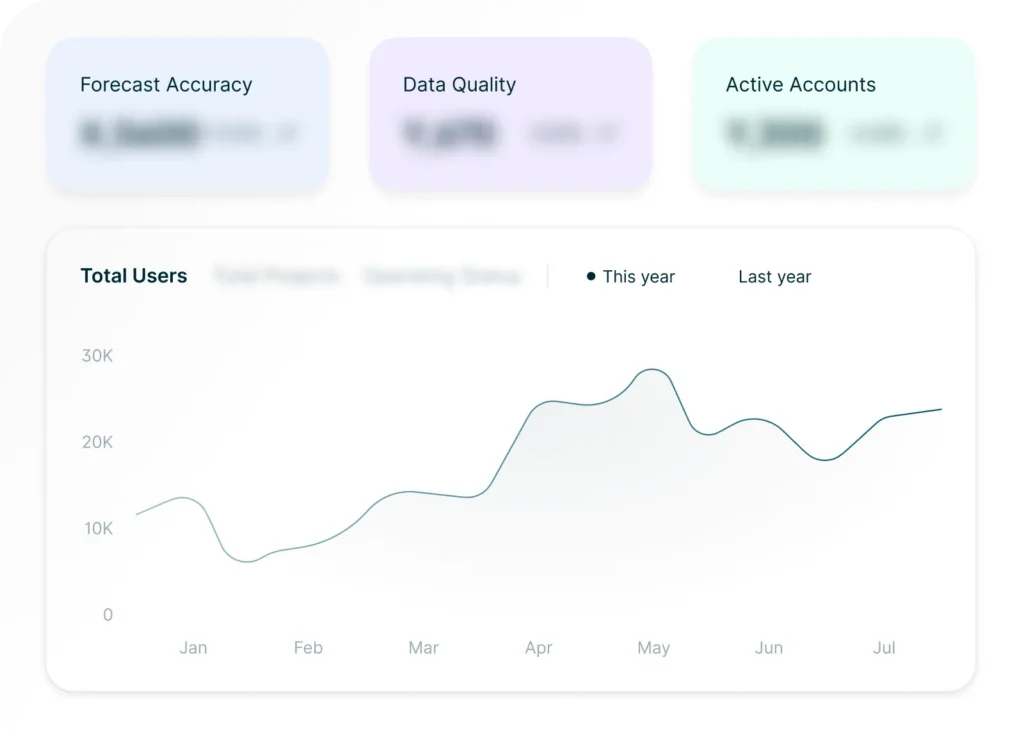The width and height of the screenshot is (1024, 751).
Task: Open the Forecast Accuracy metric card
Action: pos(188,113)
